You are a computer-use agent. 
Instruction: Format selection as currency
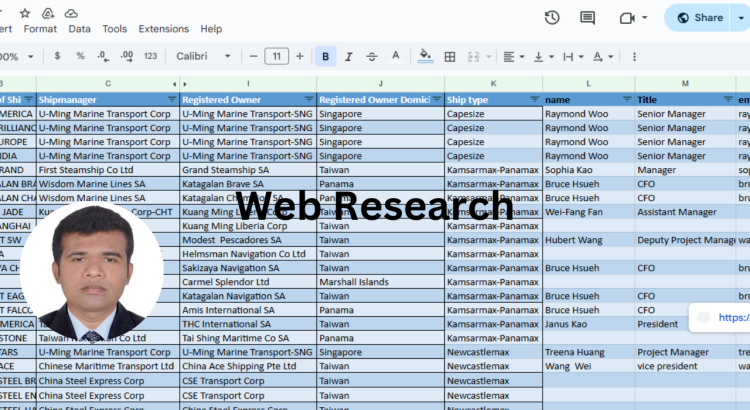point(57,56)
